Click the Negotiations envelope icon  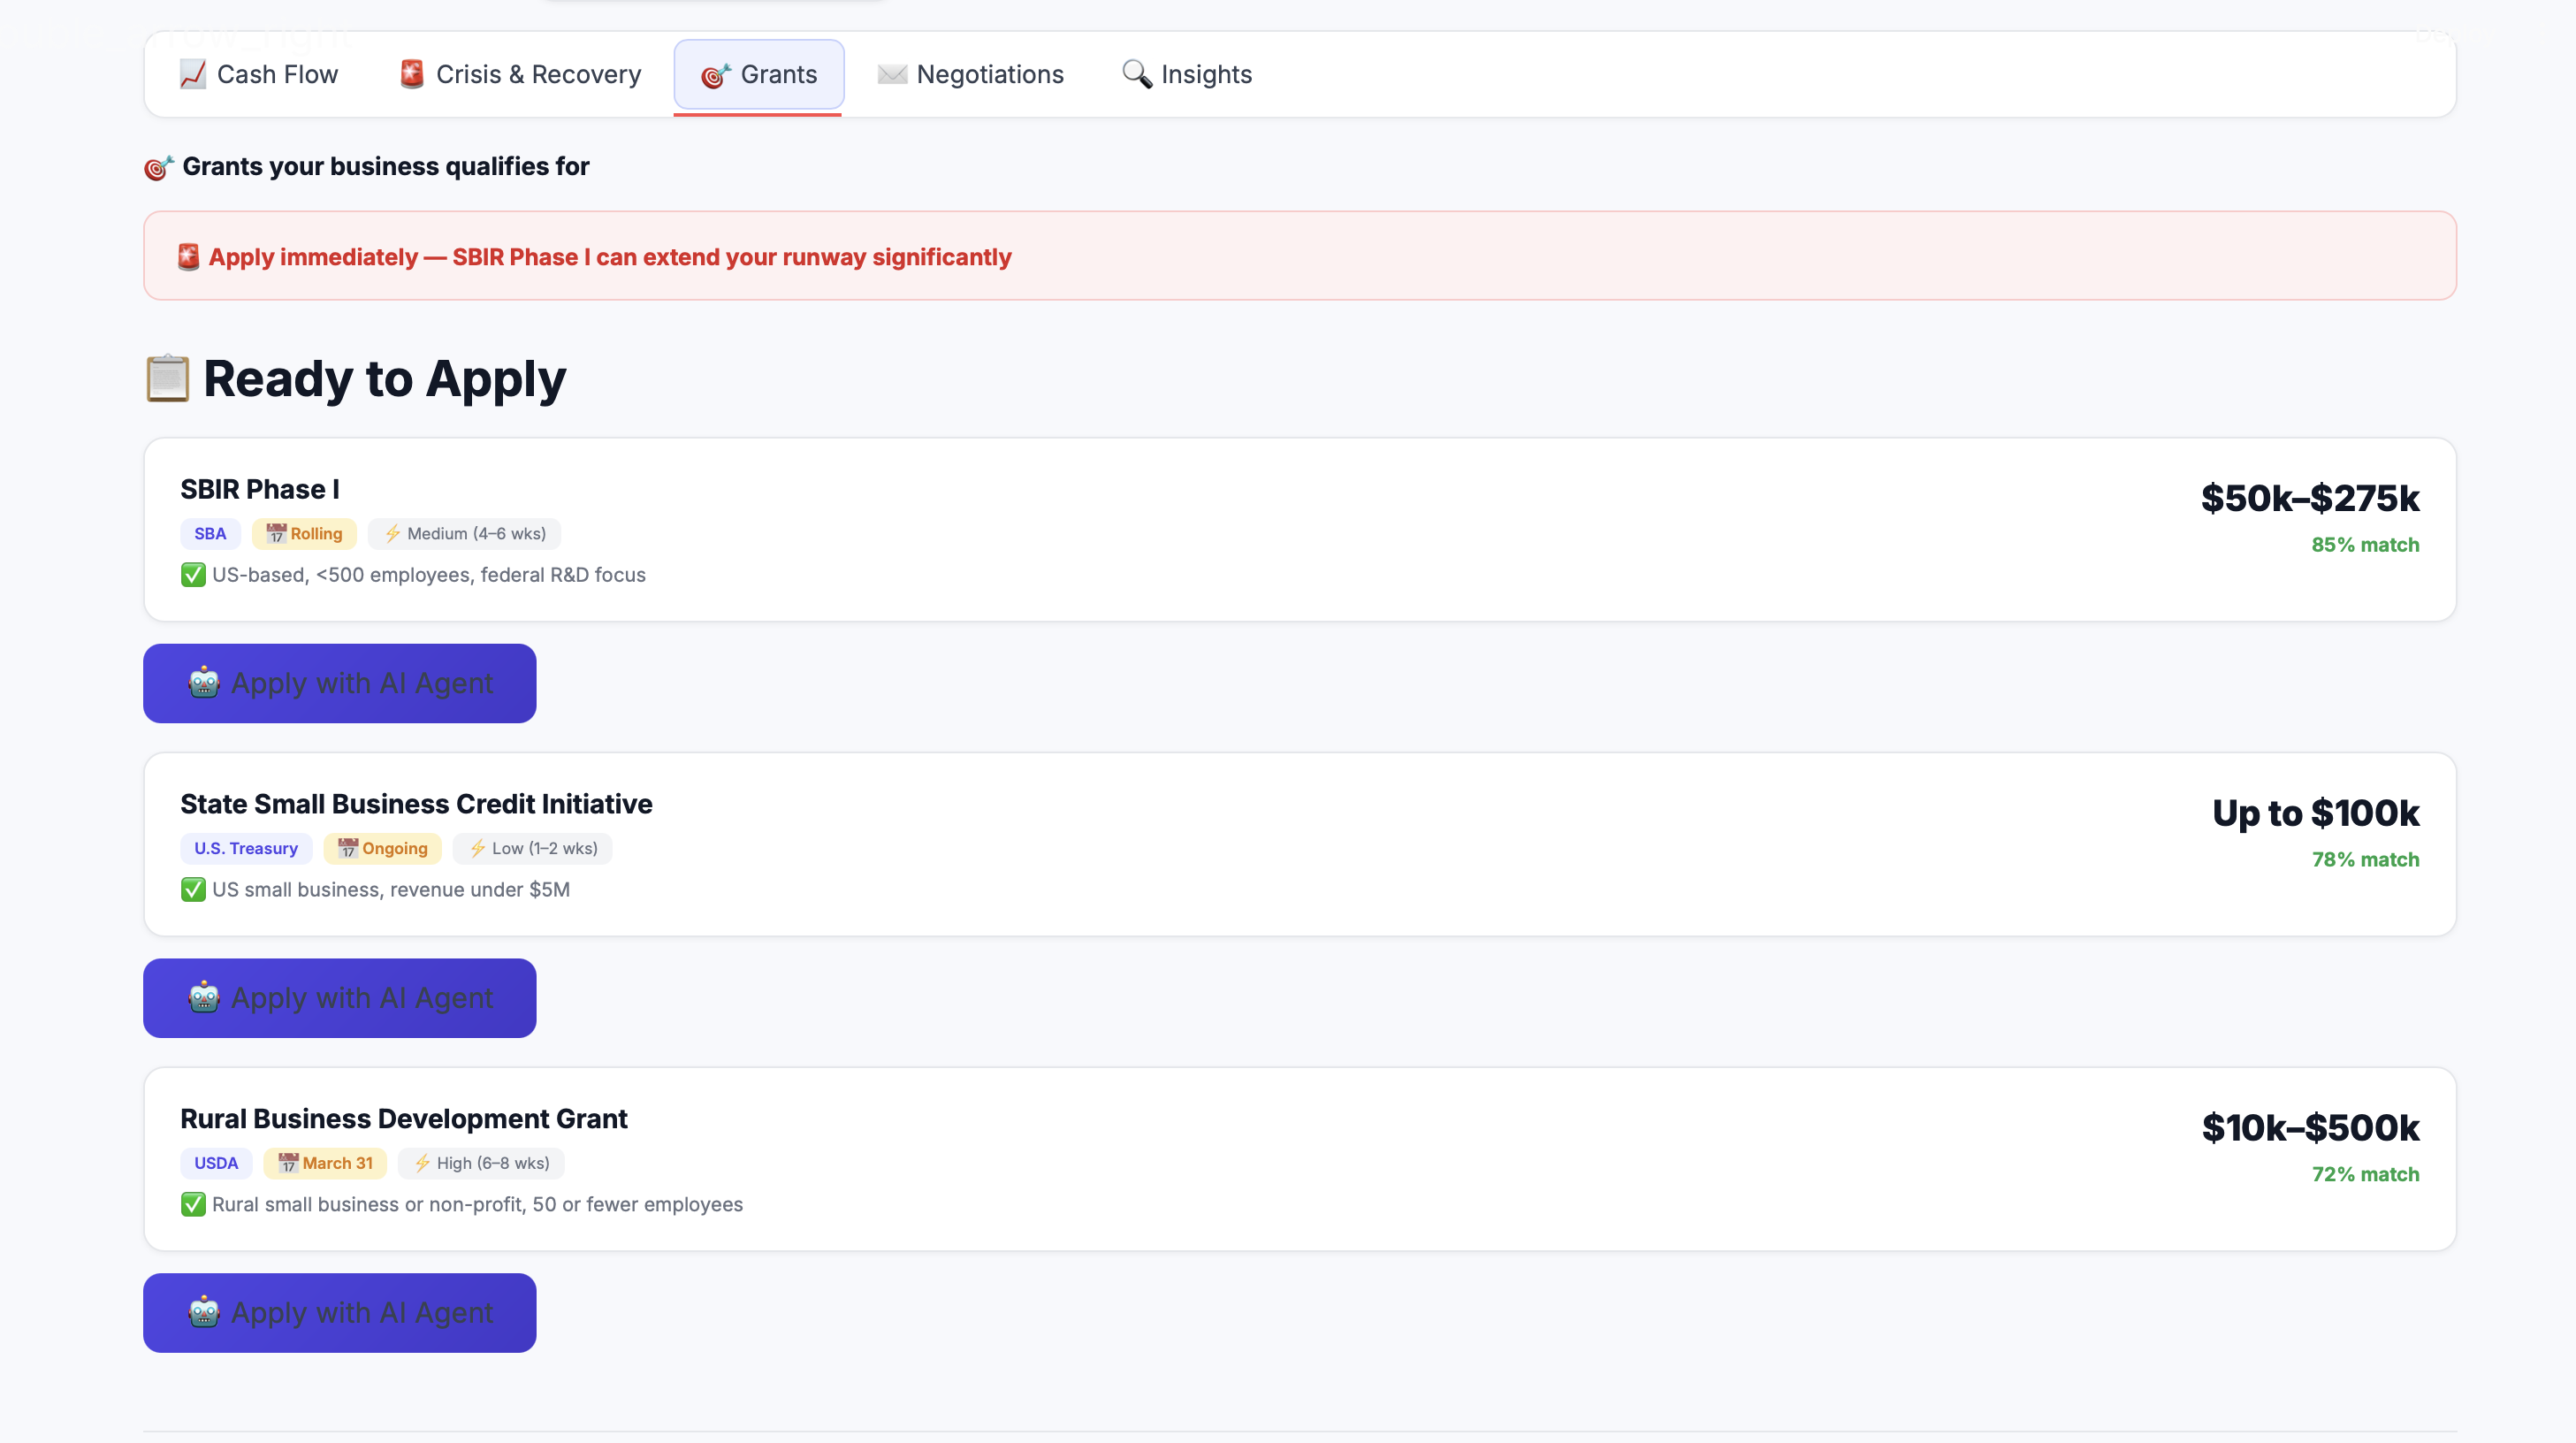coord(892,74)
